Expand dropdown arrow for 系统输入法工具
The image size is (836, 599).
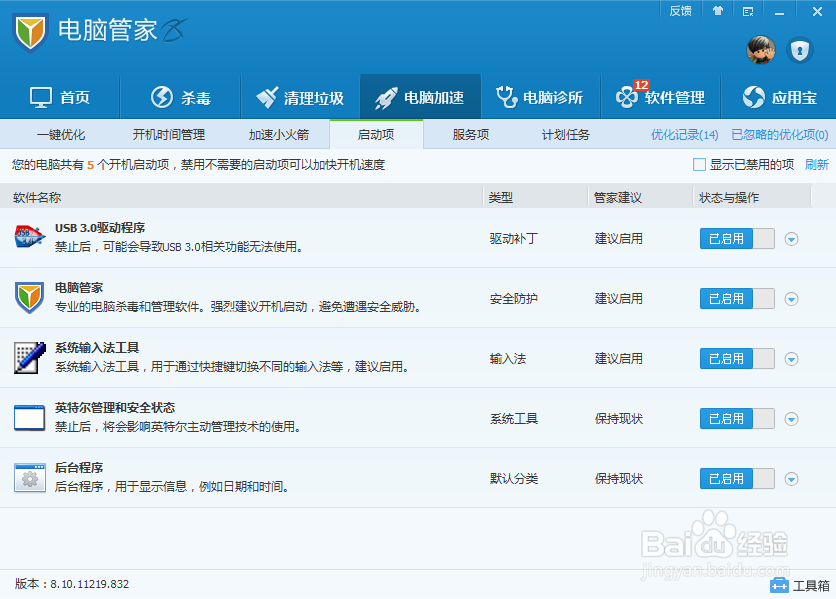792,359
